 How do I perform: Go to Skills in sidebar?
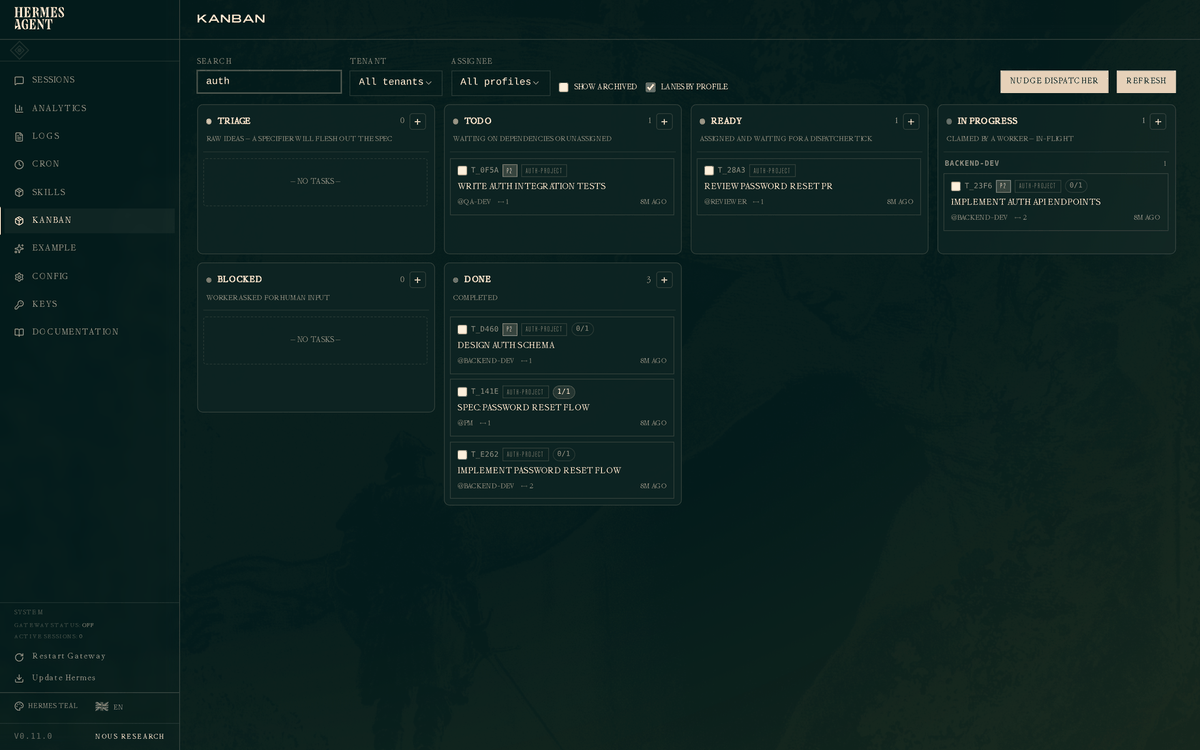click(87, 192)
